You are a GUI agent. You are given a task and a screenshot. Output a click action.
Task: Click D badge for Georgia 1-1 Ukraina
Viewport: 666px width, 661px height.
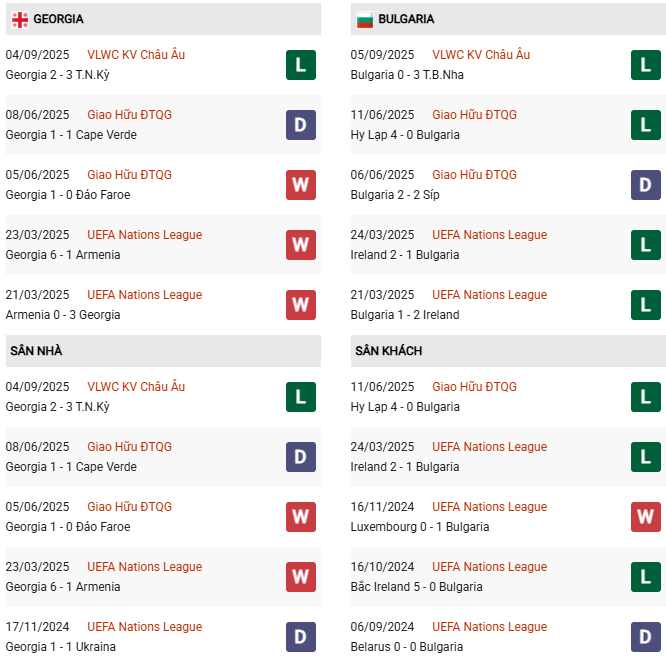tap(301, 637)
